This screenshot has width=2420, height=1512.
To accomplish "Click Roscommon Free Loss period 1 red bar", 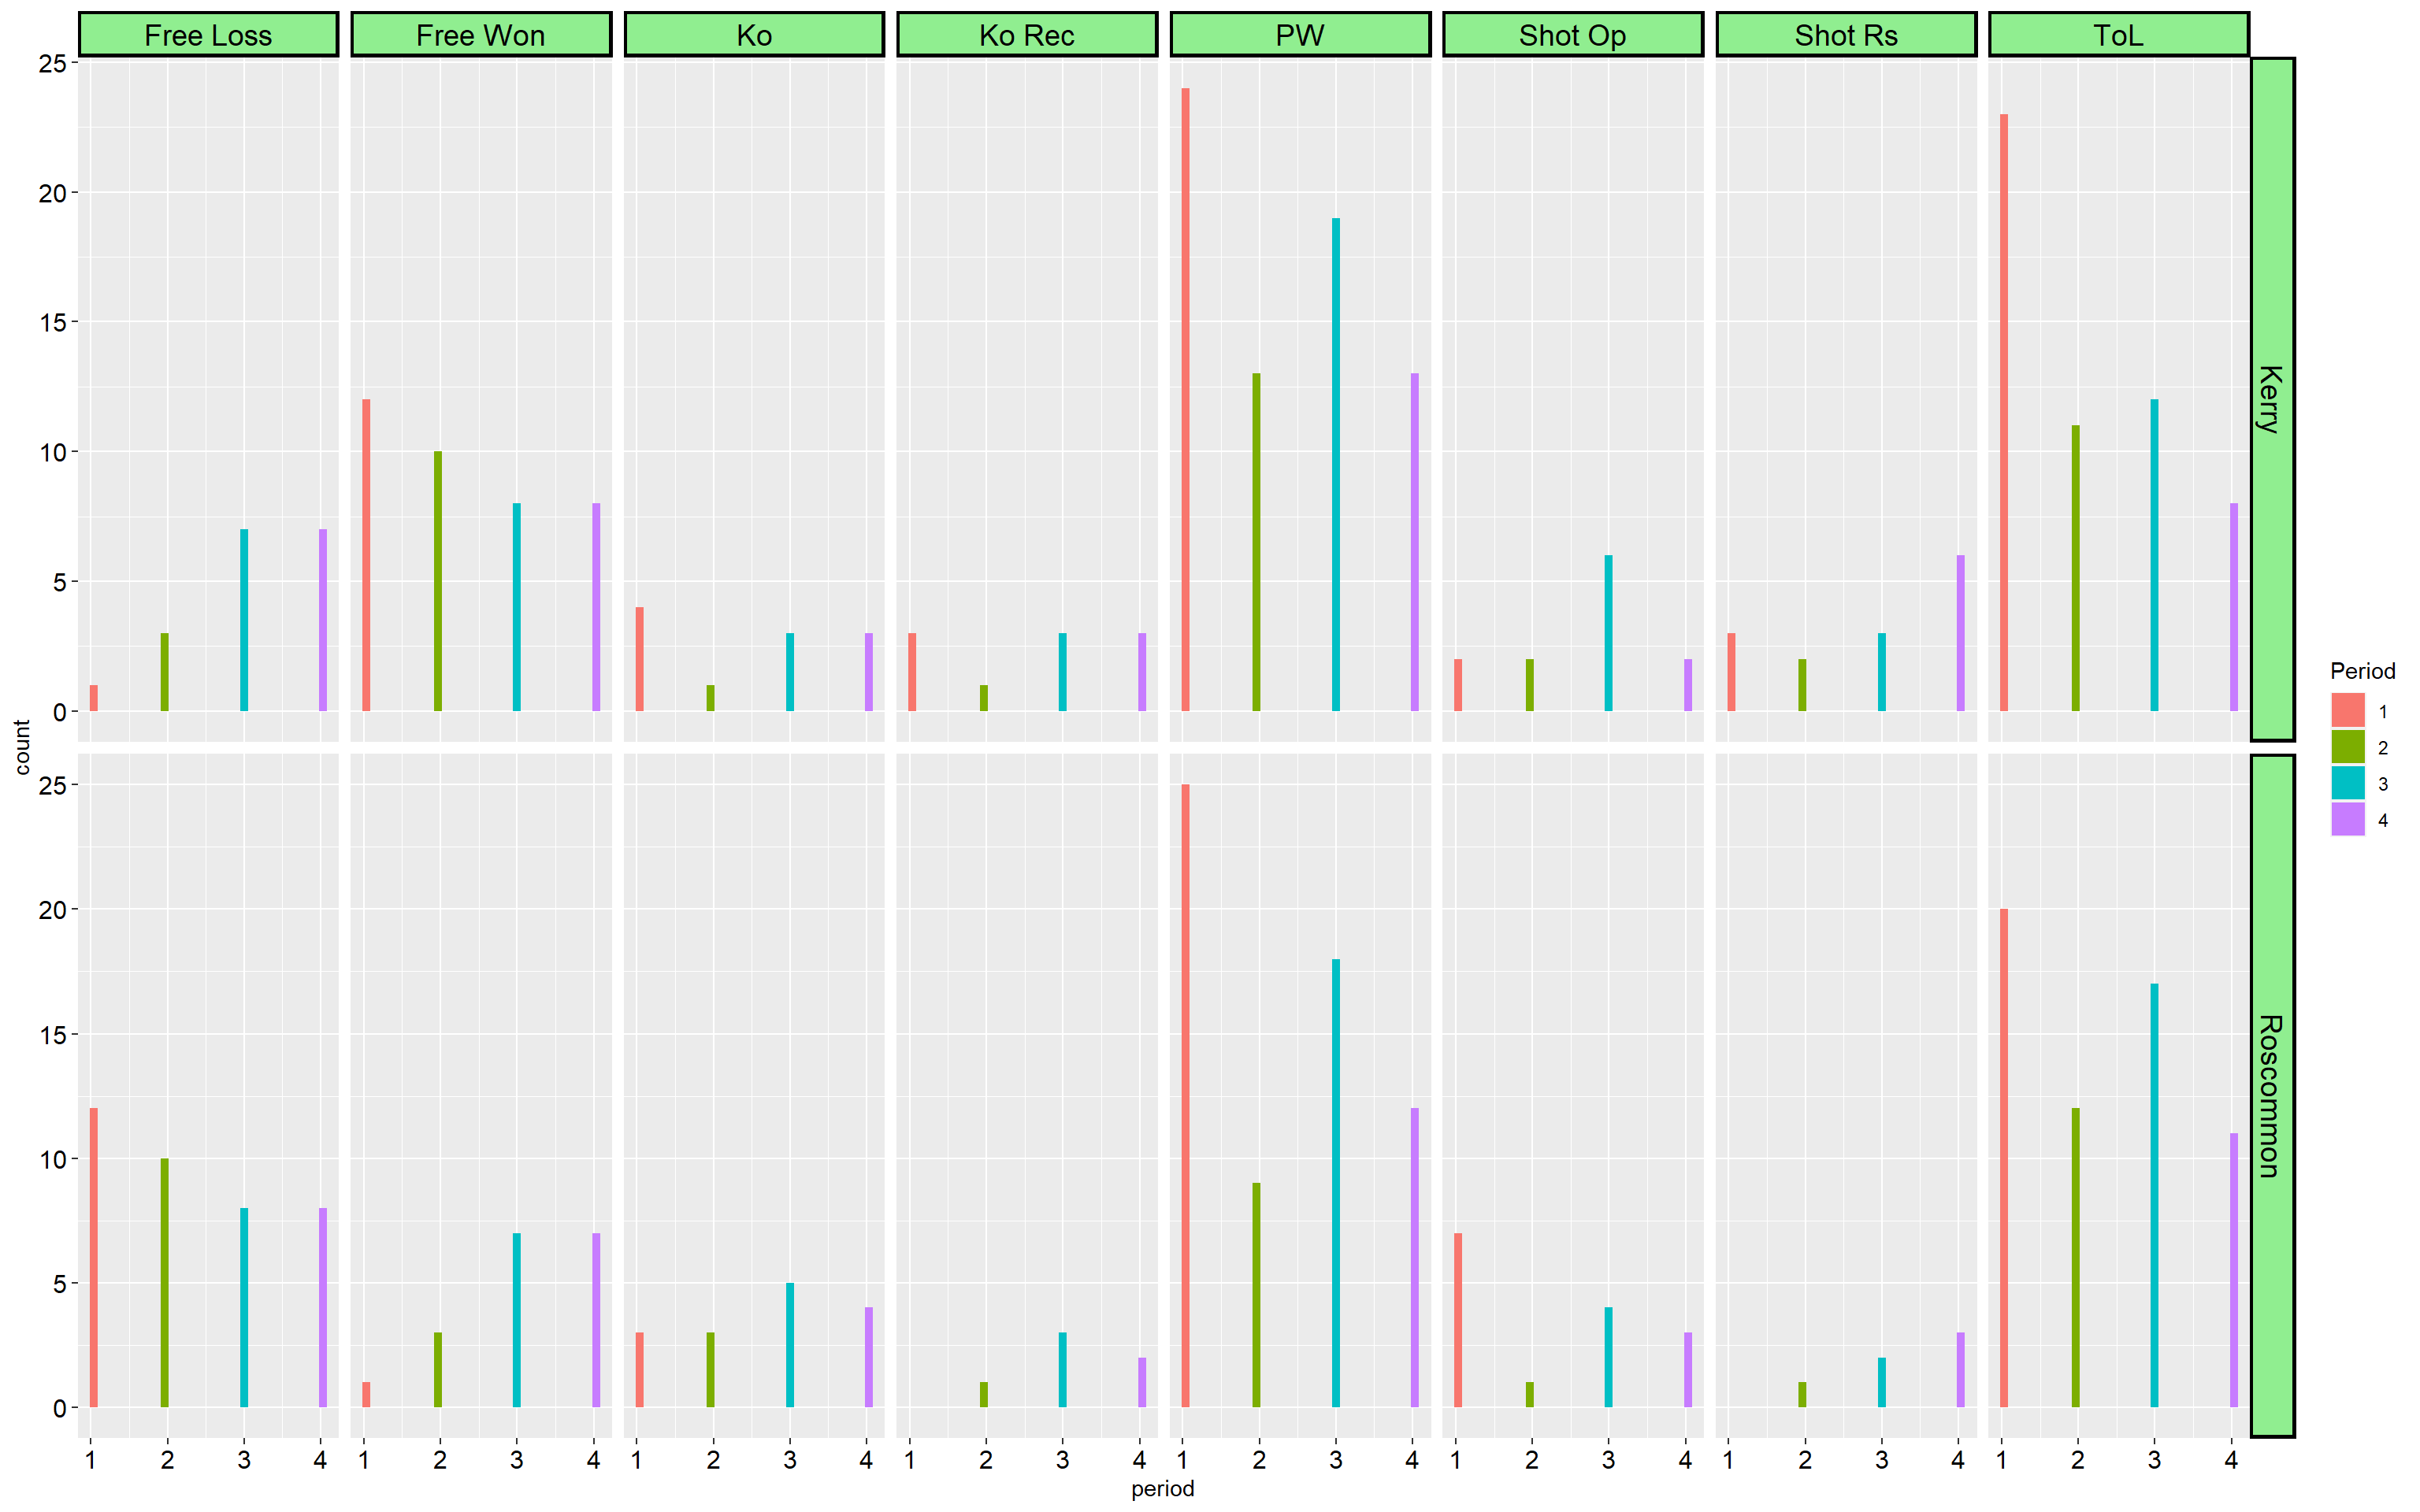I will (94, 1258).
